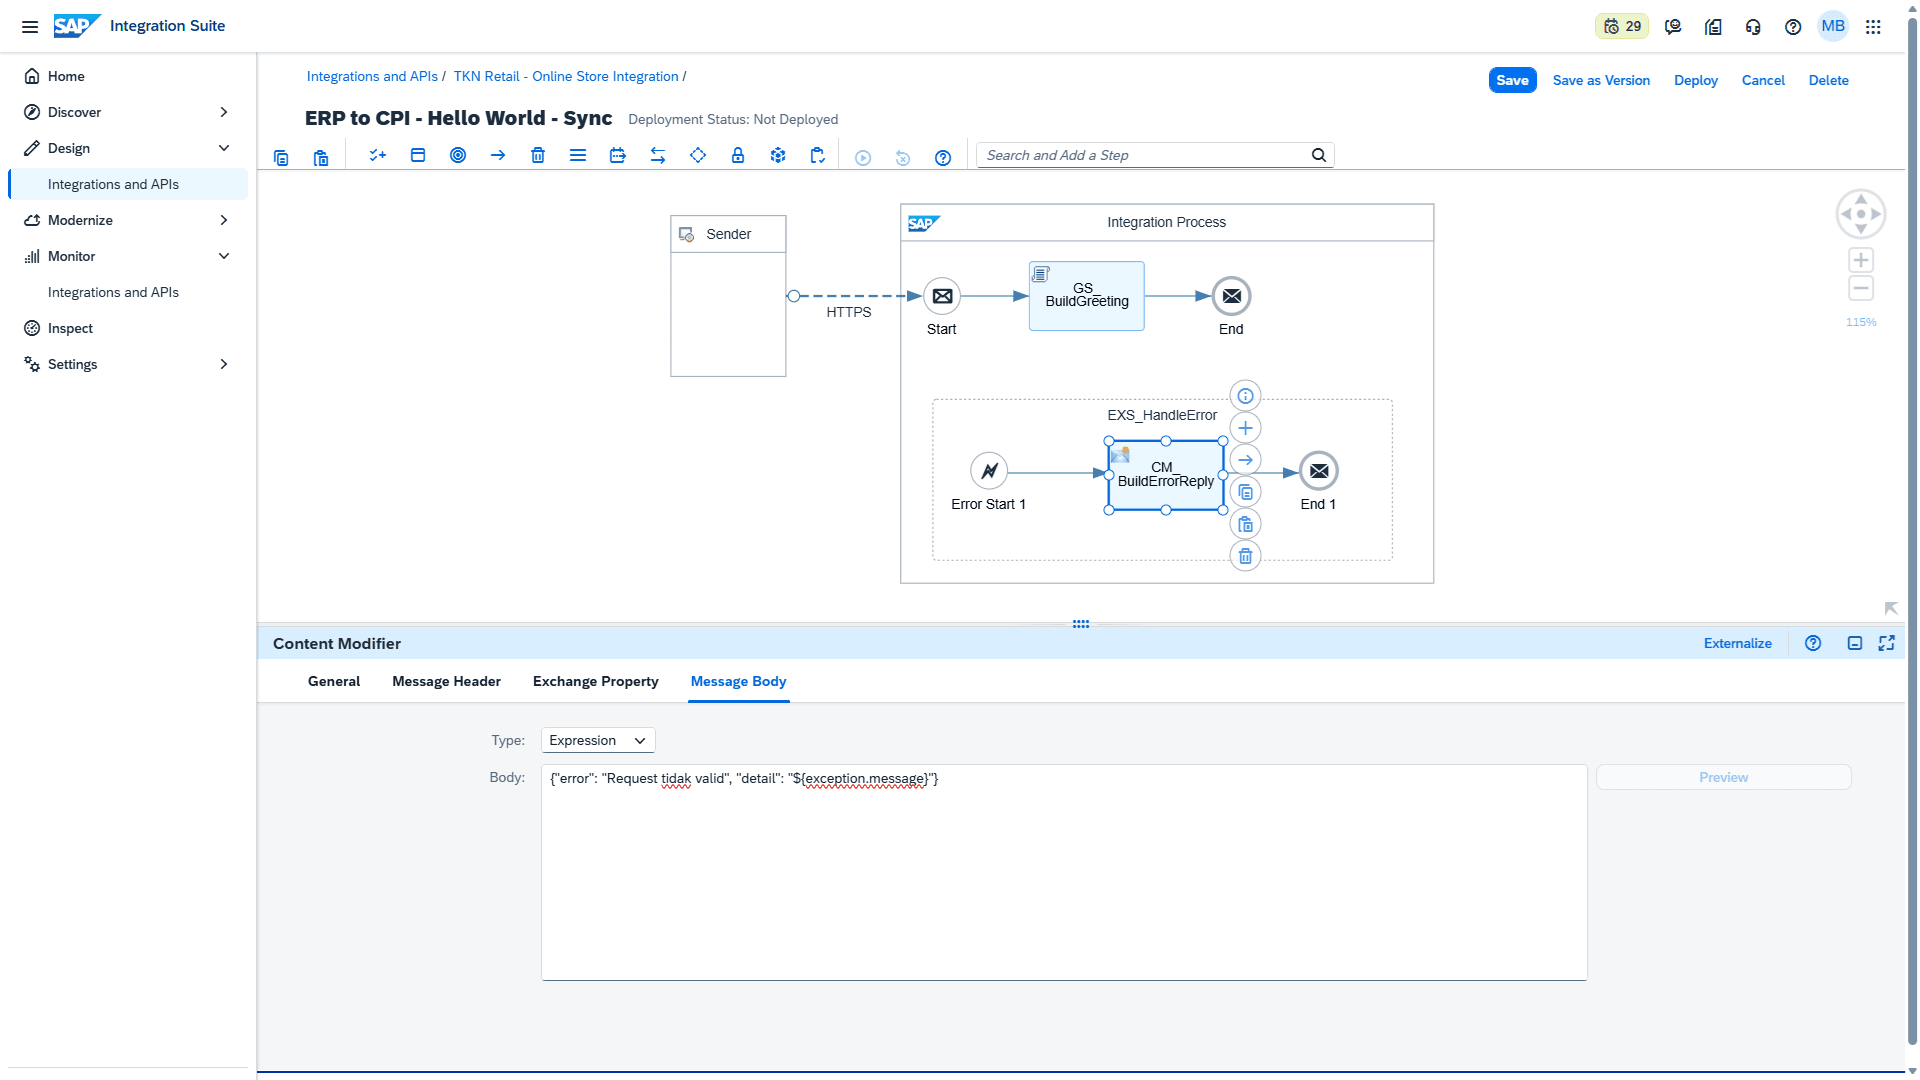Screen dimensions: 1920x1080
Task: Open the target-shaped events icon in the toolbar
Action: click(458, 155)
